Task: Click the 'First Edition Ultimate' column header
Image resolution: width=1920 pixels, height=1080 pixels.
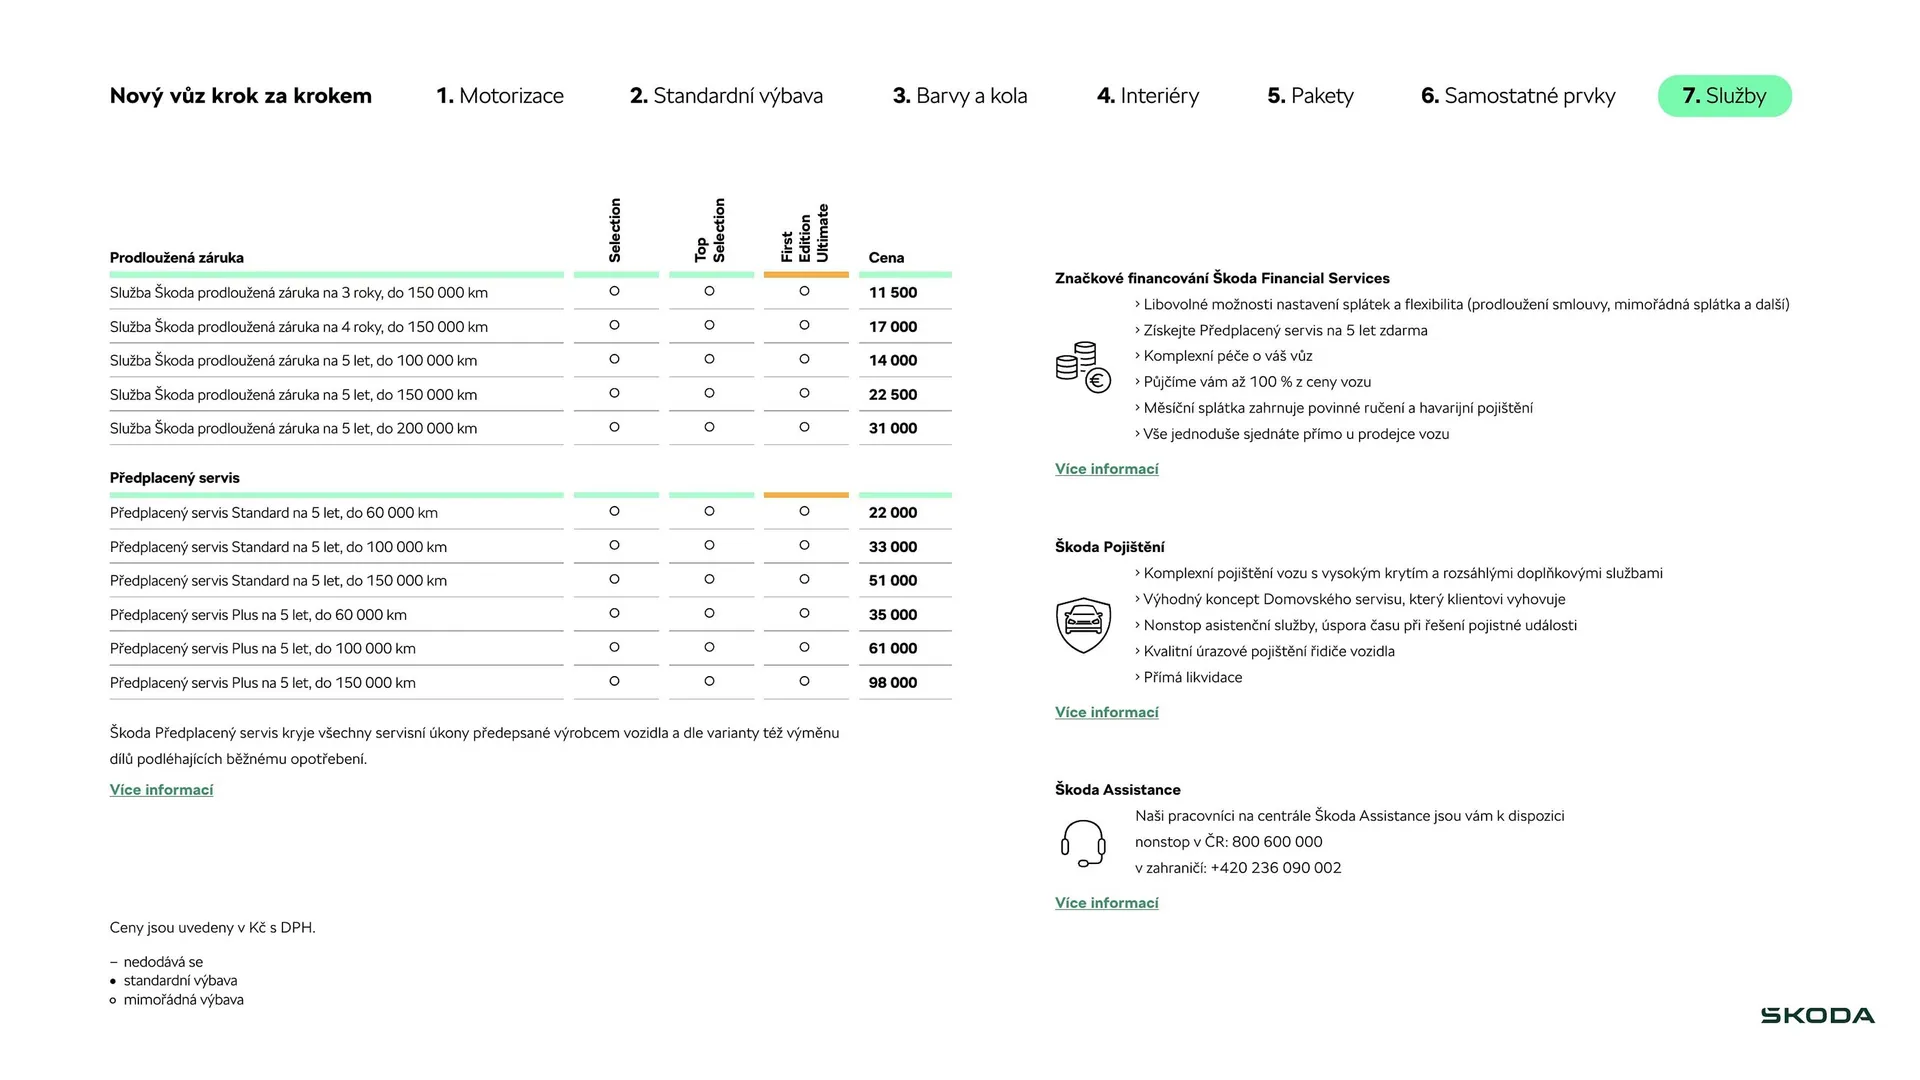Action: coord(805,233)
